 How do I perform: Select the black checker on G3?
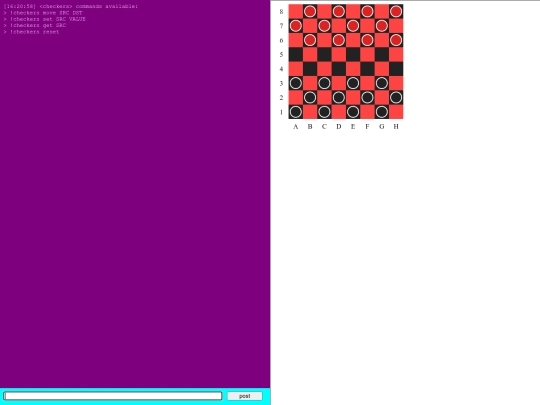pyautogui.click(x=382, y=83)
